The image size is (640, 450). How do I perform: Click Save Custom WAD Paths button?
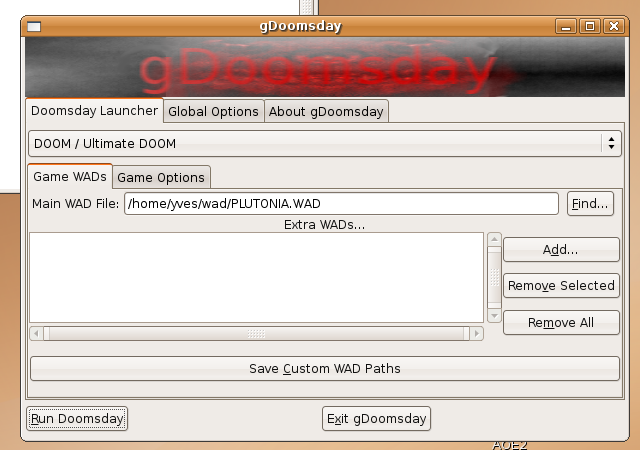click(325, 369)
